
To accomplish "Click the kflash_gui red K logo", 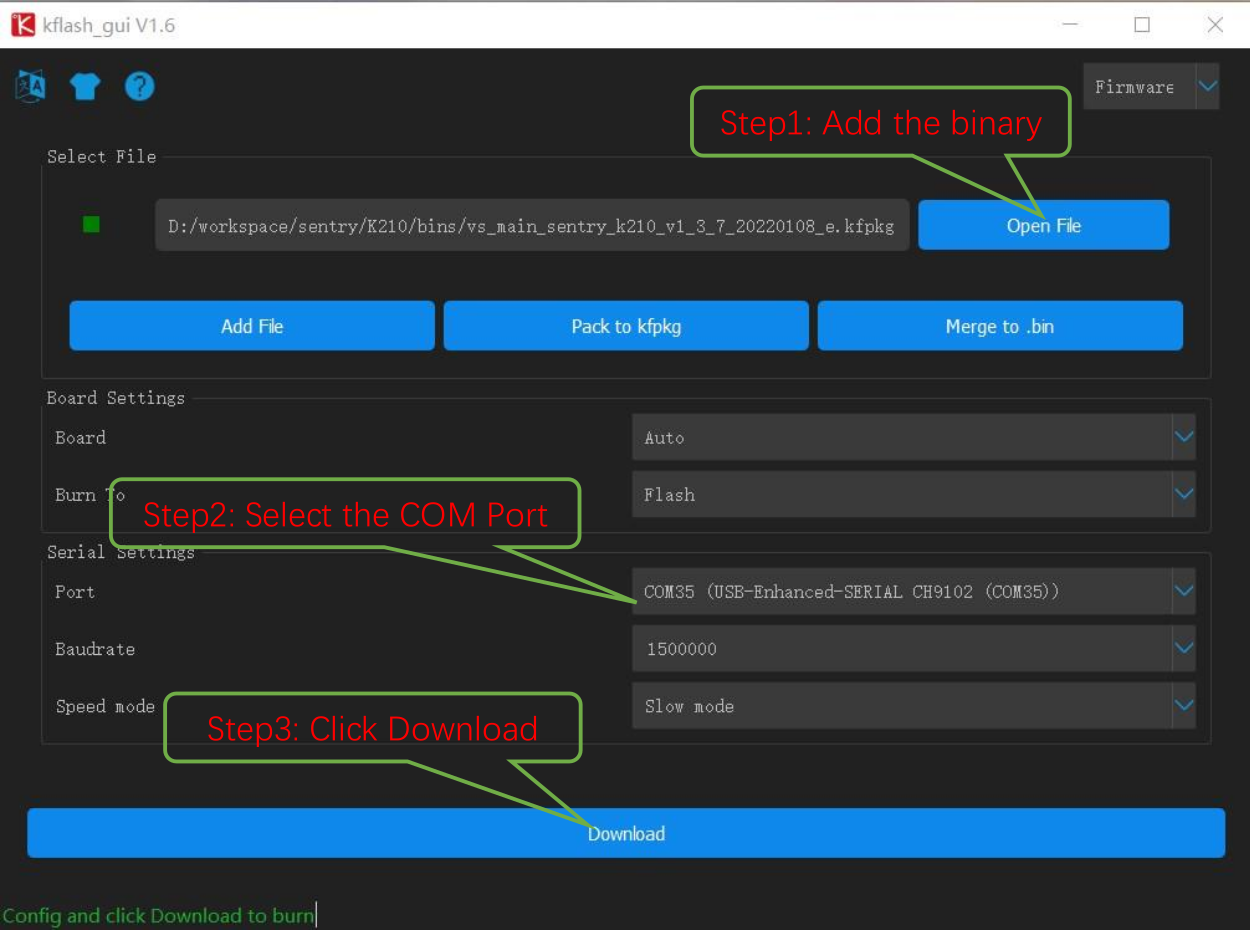I will pyautogui.click(x=22, y=25).
